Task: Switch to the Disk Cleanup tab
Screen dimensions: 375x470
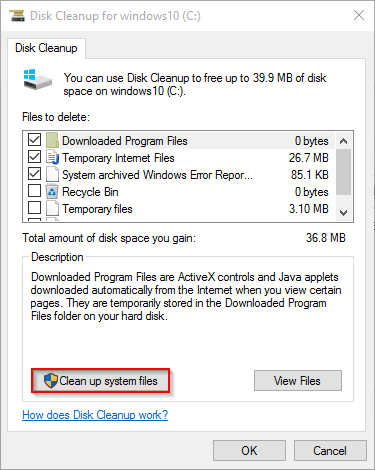Action: click(46, 48)
